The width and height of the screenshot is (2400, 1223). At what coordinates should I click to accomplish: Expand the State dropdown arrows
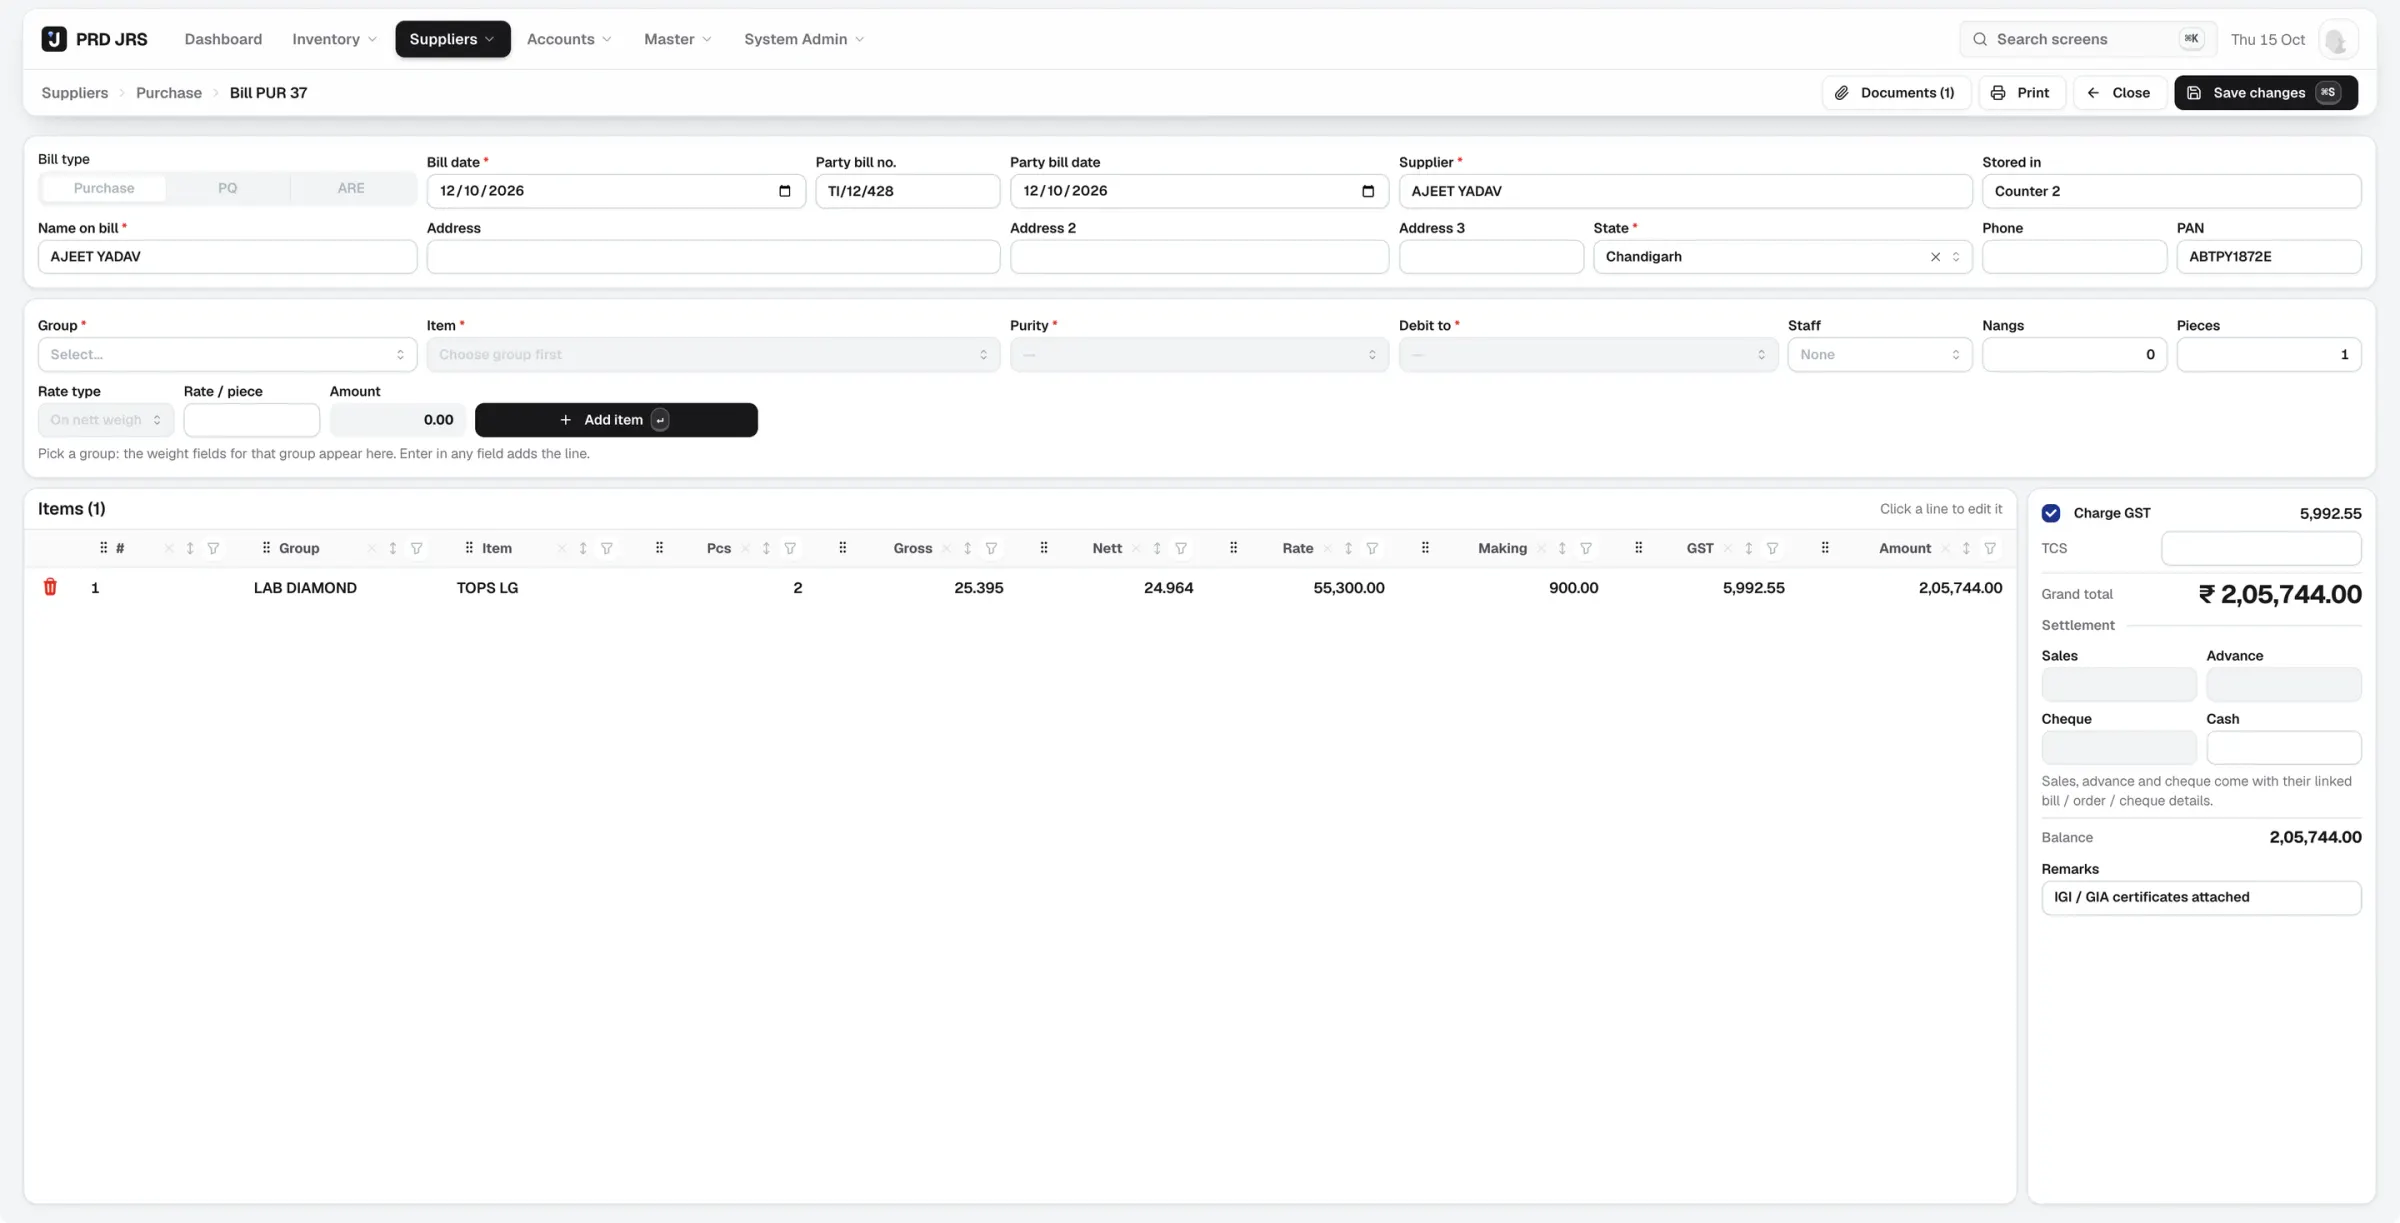1956,257
